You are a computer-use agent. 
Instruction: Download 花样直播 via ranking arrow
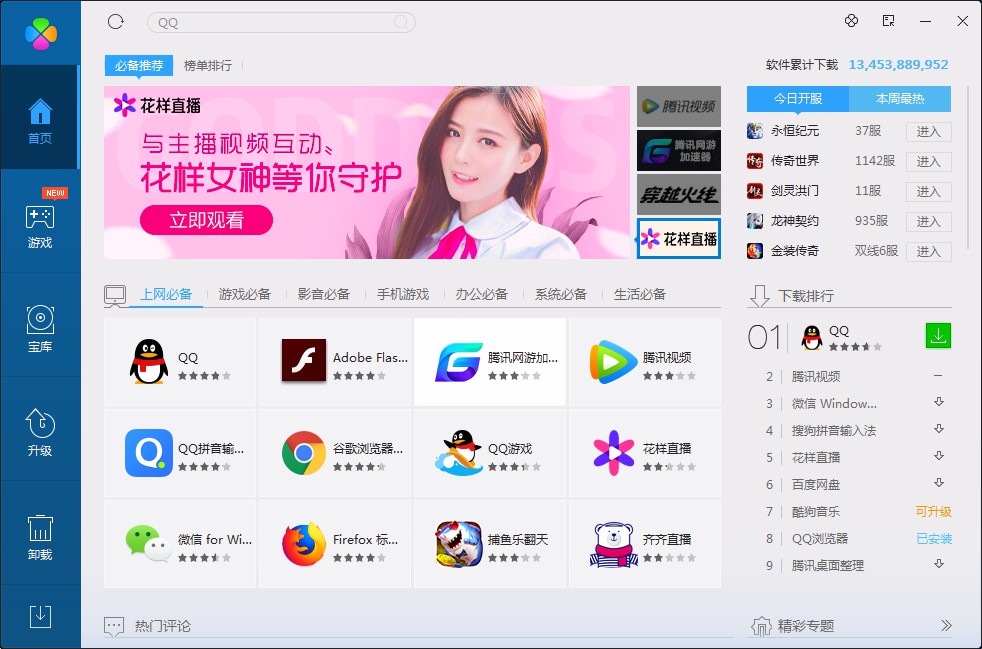(939, 456)
